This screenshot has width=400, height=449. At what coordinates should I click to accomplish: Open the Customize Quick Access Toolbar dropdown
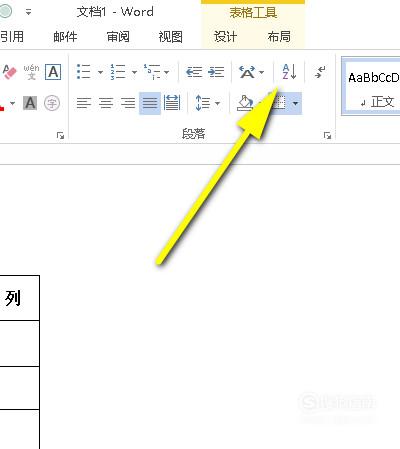pos(29,12)
